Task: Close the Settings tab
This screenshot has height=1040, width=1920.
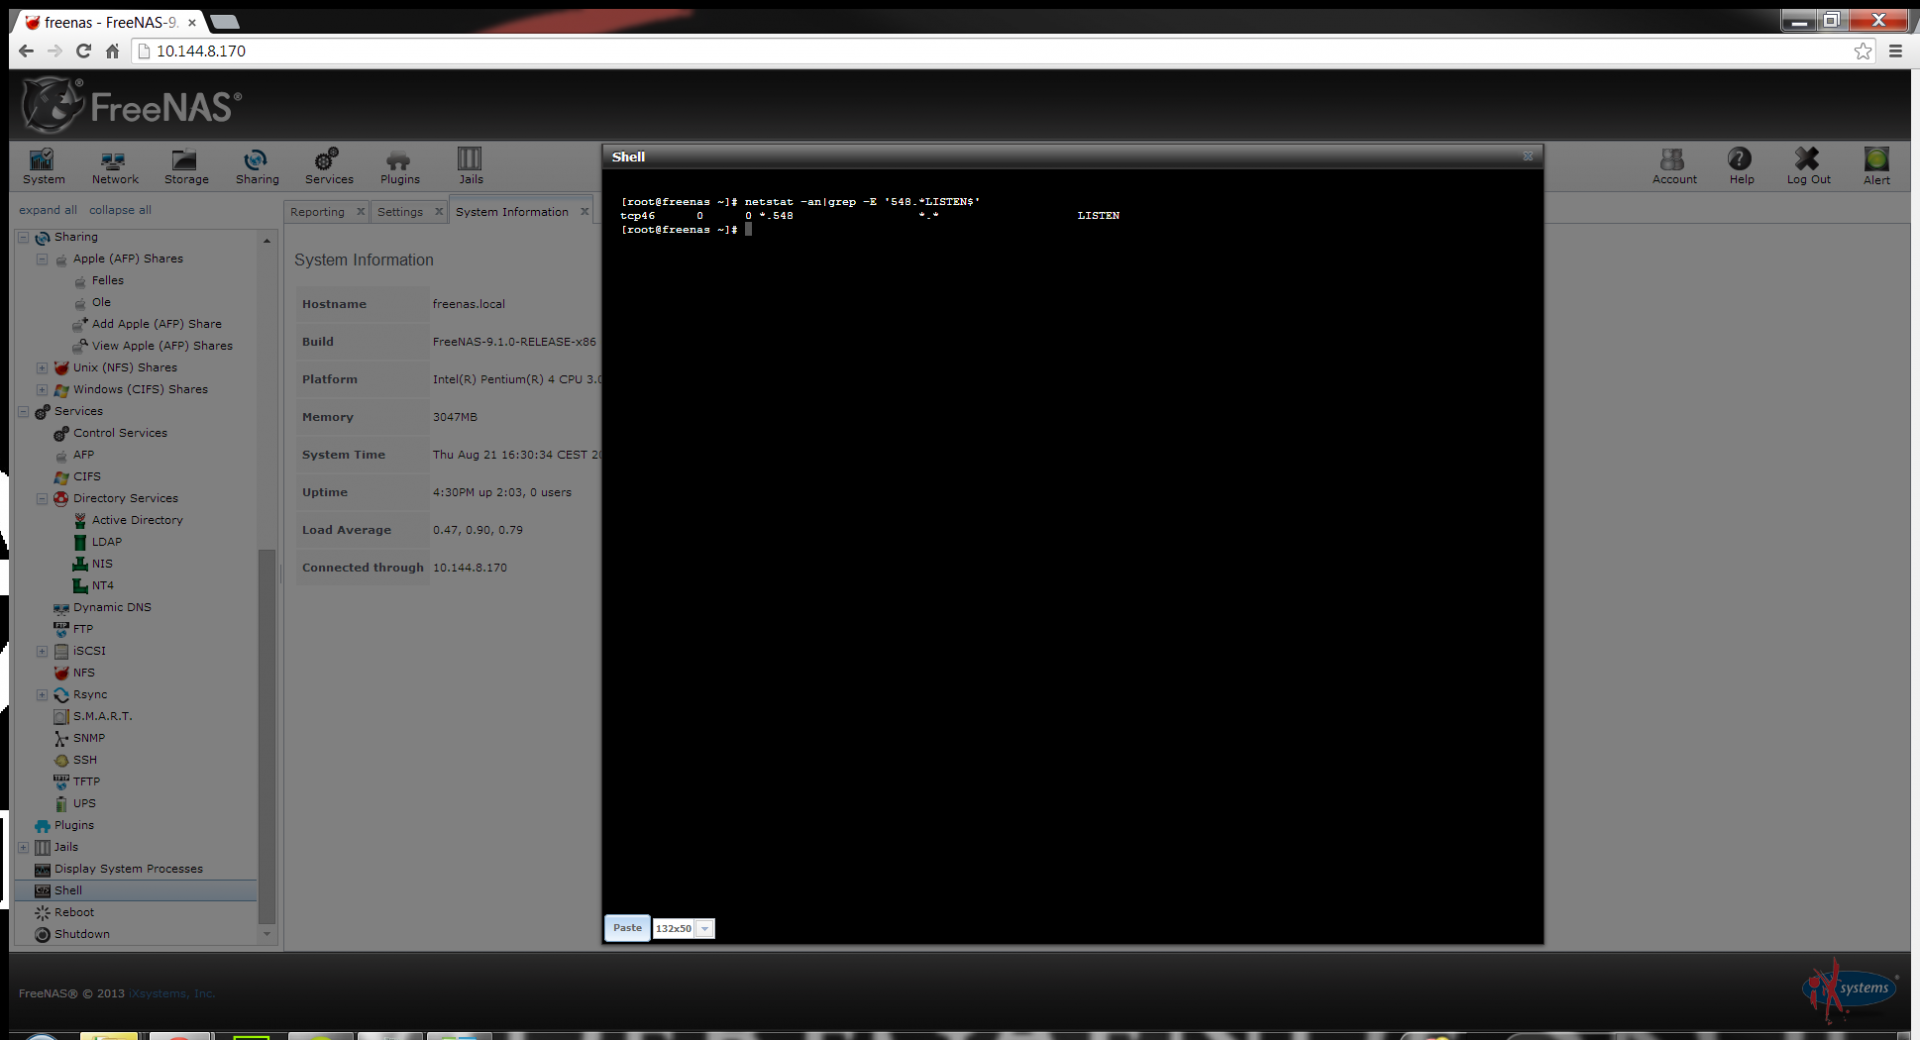Action: pos(438,211)
